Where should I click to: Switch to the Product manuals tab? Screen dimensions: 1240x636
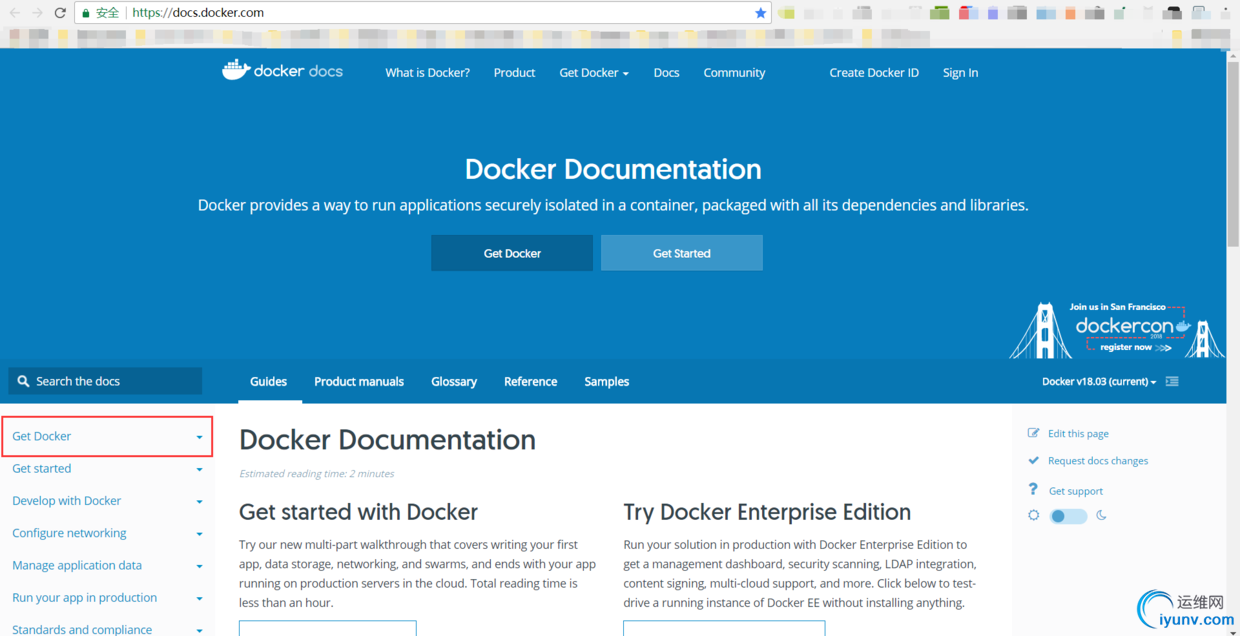[359, 381]
